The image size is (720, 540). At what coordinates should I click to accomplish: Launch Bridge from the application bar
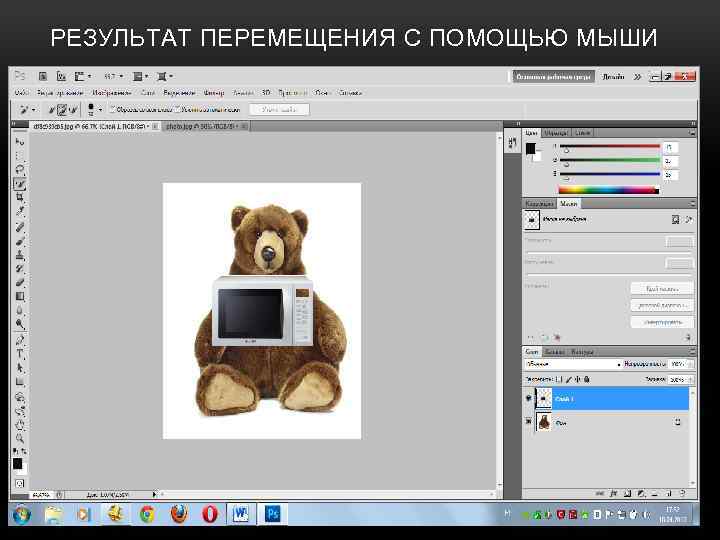click(43, 76)
